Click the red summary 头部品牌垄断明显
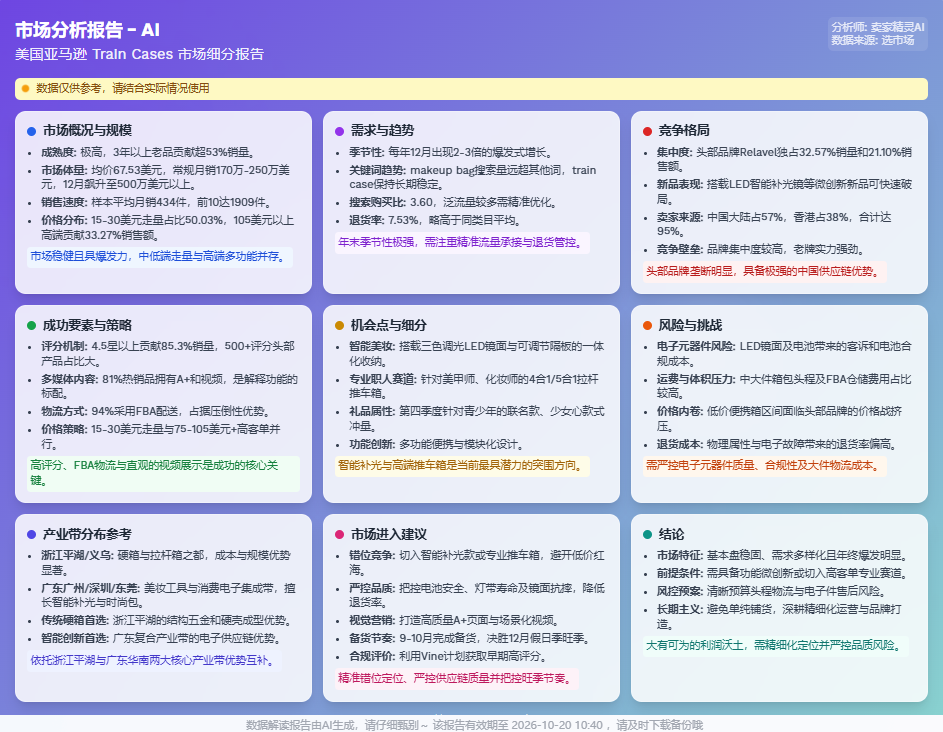Image resolution: width=943 pixels, height=732 pixels. pos(764,271)
